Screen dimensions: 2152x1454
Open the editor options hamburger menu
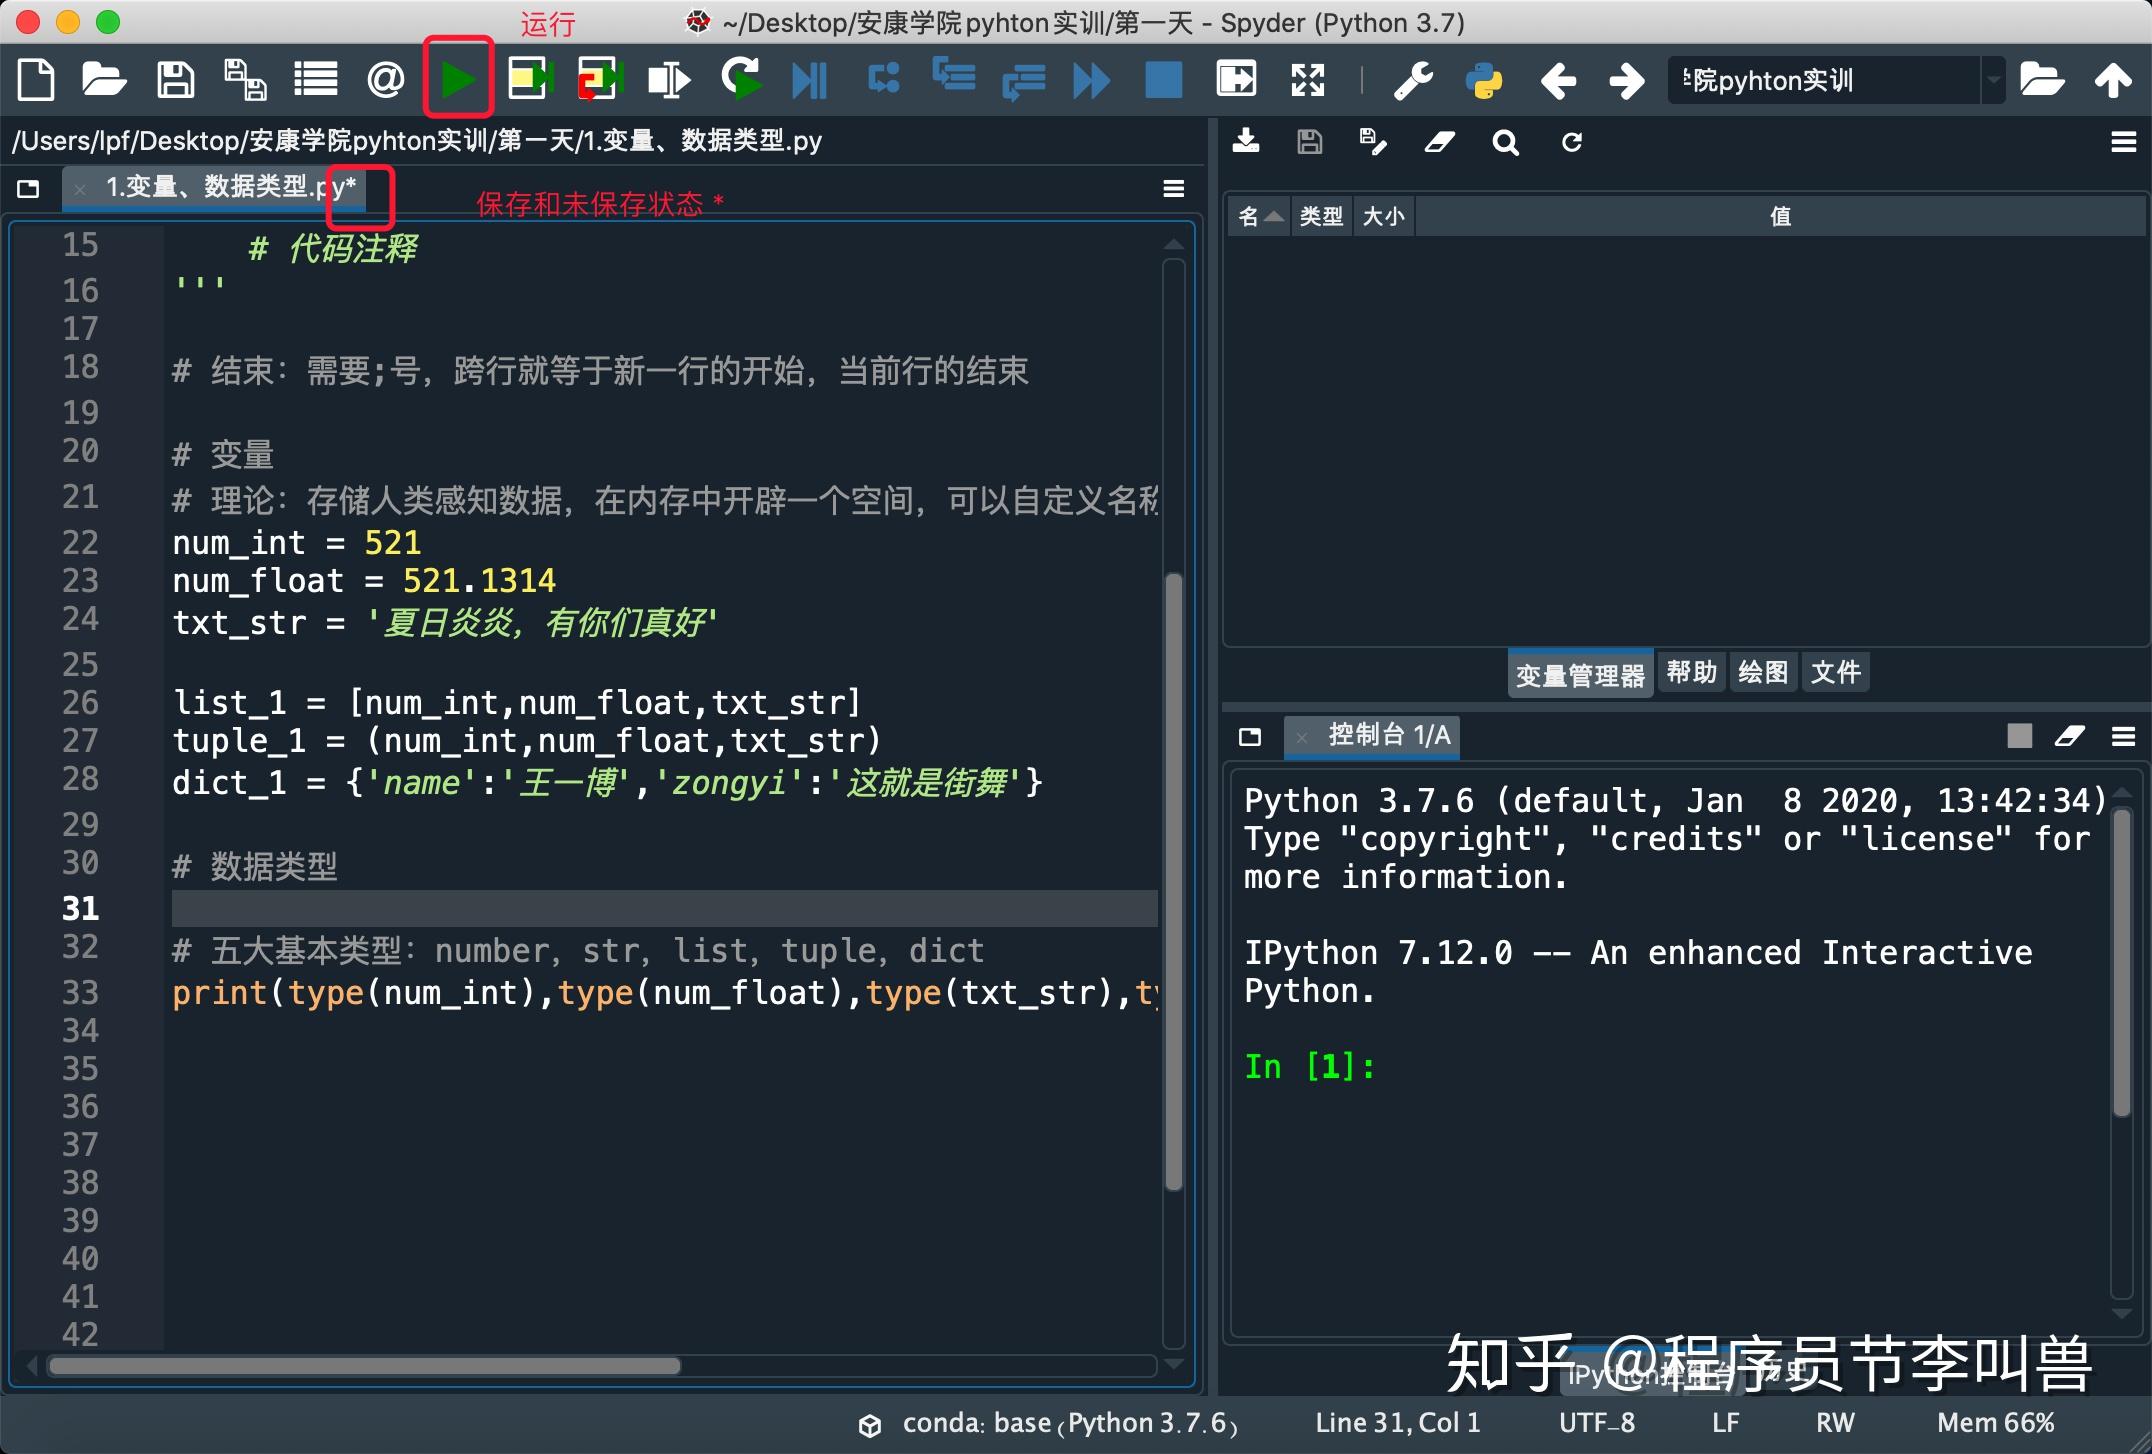[1172, 188]
